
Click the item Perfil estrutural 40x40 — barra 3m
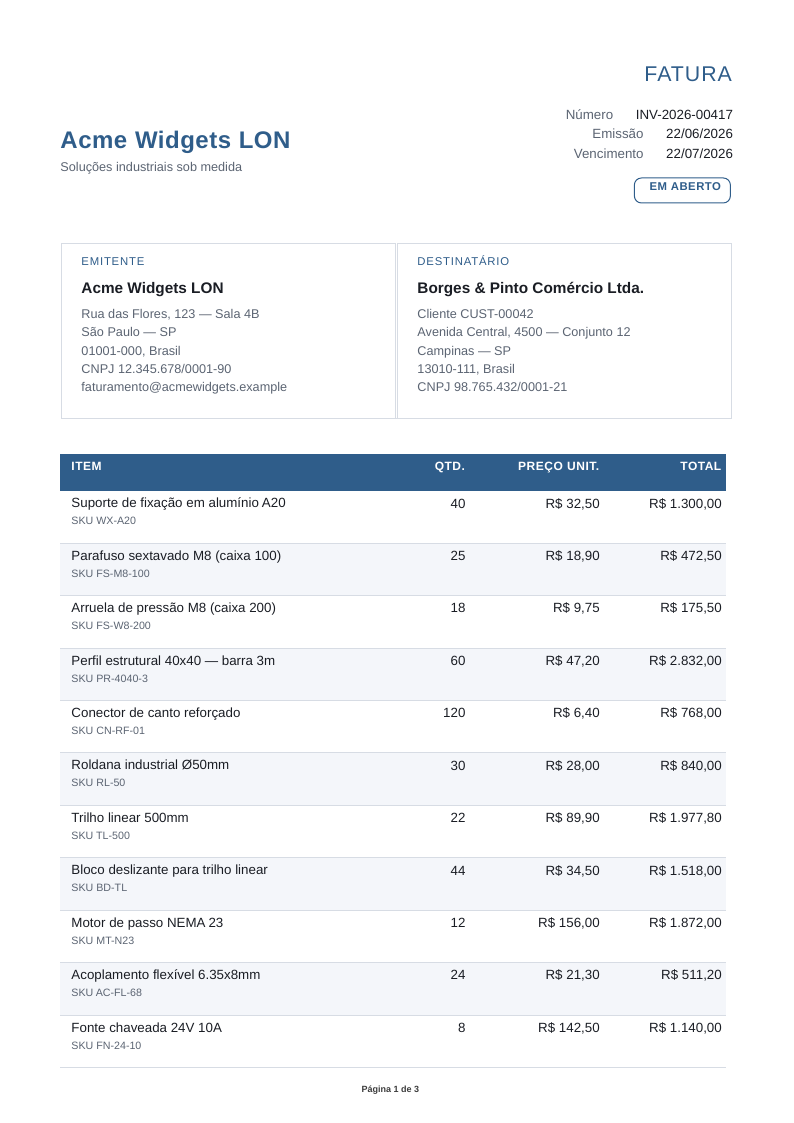tap(173, 660)
